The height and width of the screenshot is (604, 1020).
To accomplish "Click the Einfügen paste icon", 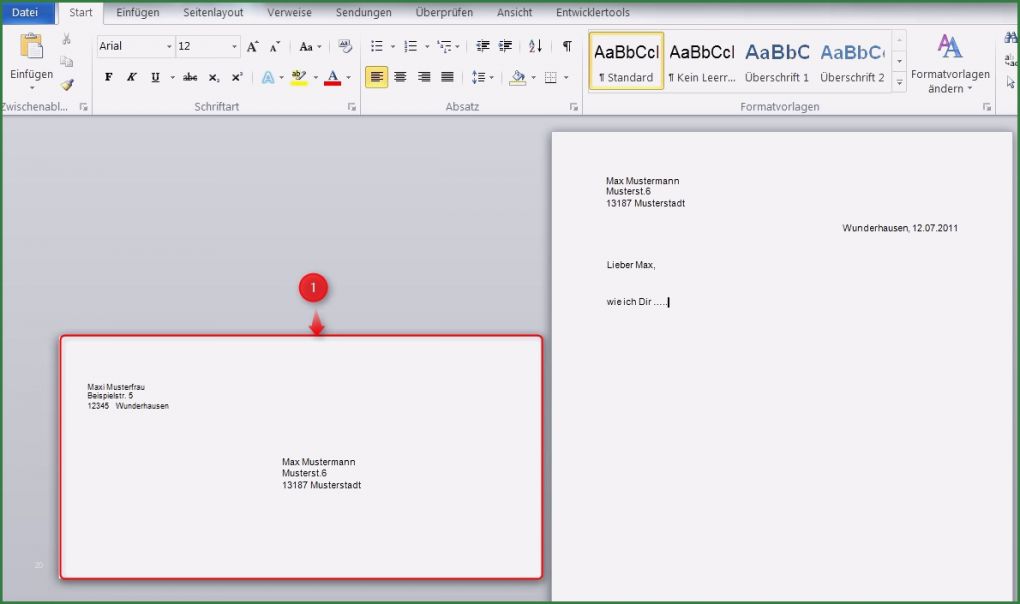I will coord(31,48).
